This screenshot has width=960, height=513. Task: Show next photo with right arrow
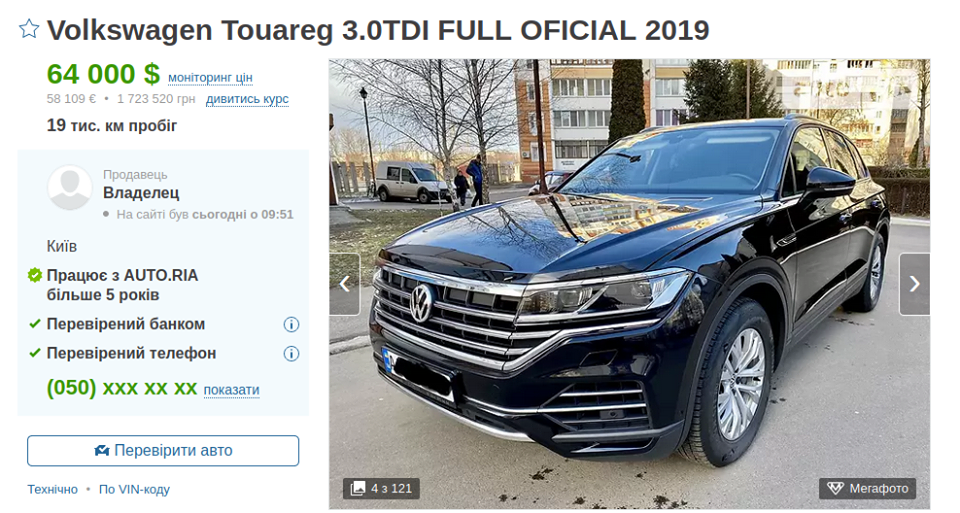click(914, 284)
